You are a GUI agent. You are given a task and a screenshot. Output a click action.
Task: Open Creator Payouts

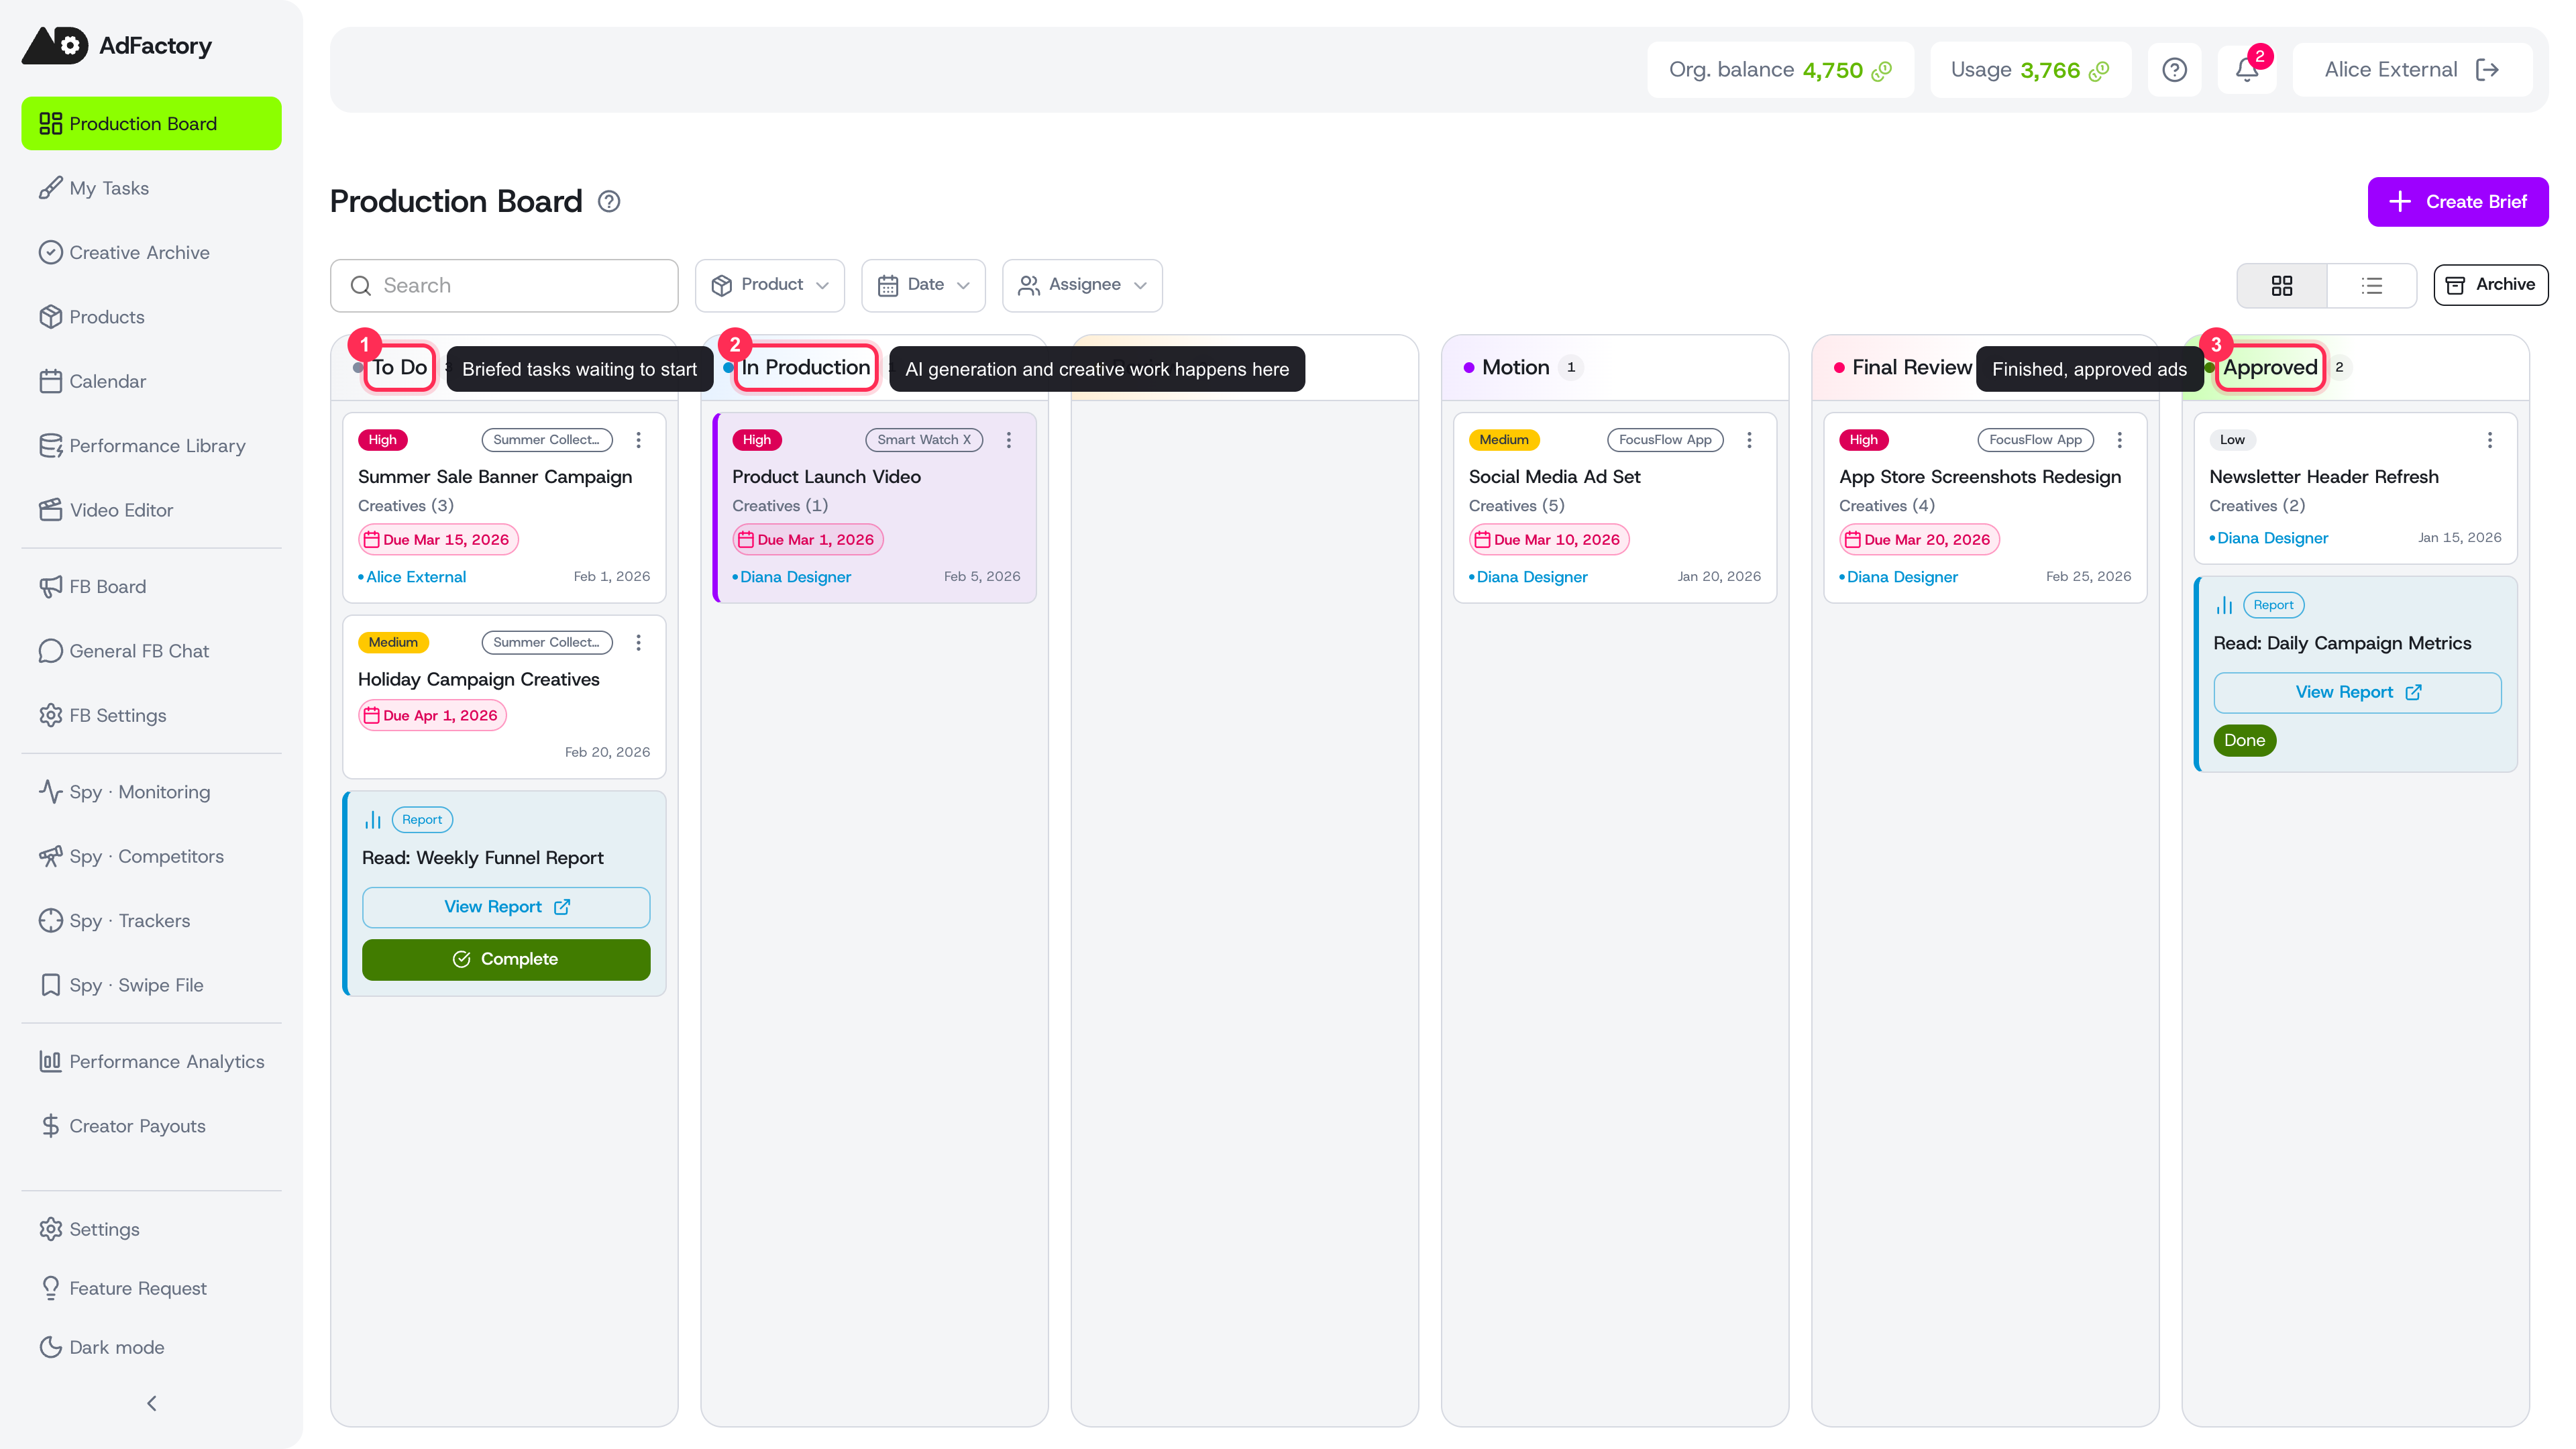(152, 1126)
